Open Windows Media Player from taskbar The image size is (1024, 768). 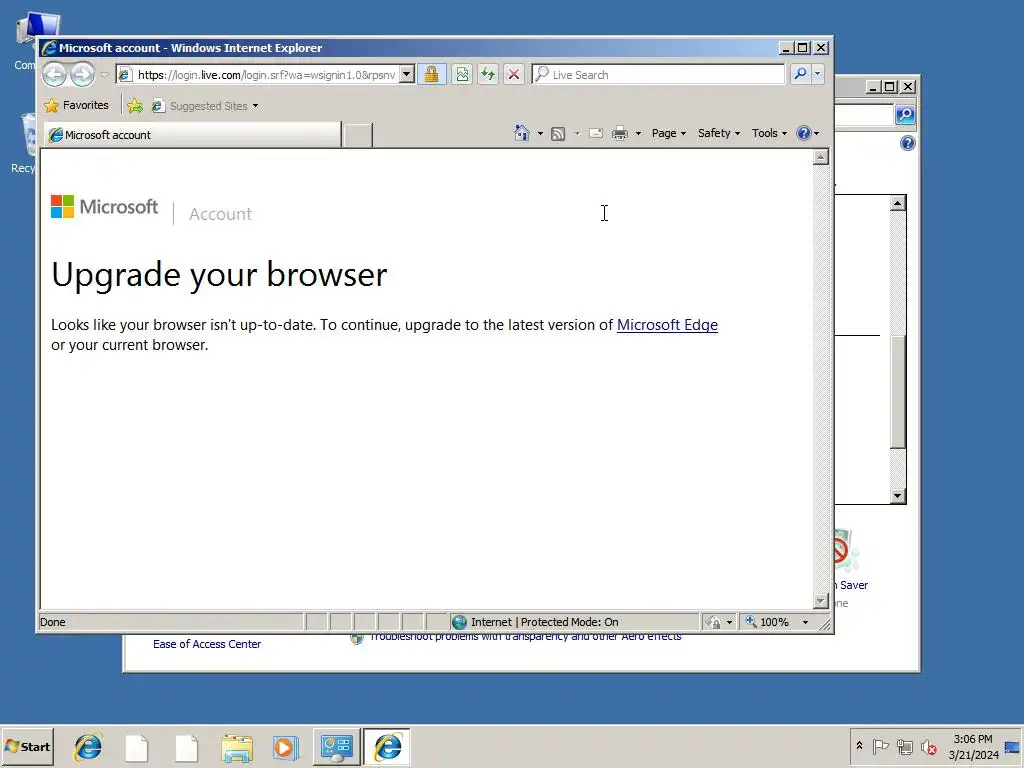tap(286, 747)
